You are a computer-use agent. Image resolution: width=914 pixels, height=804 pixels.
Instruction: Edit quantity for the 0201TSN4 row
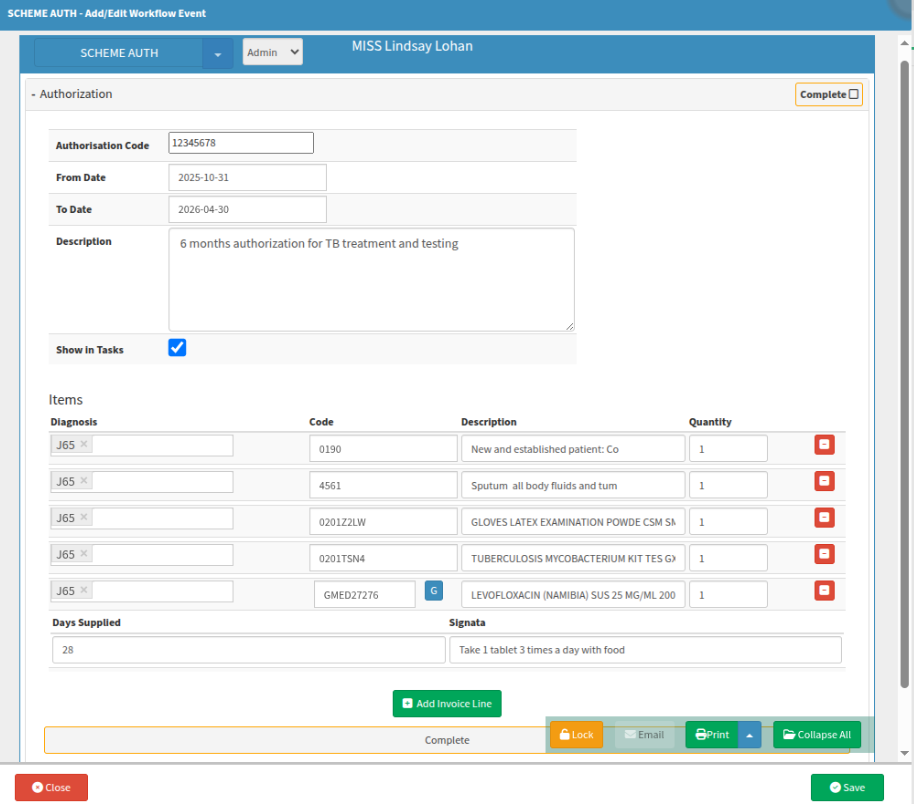tap(728, 558)
